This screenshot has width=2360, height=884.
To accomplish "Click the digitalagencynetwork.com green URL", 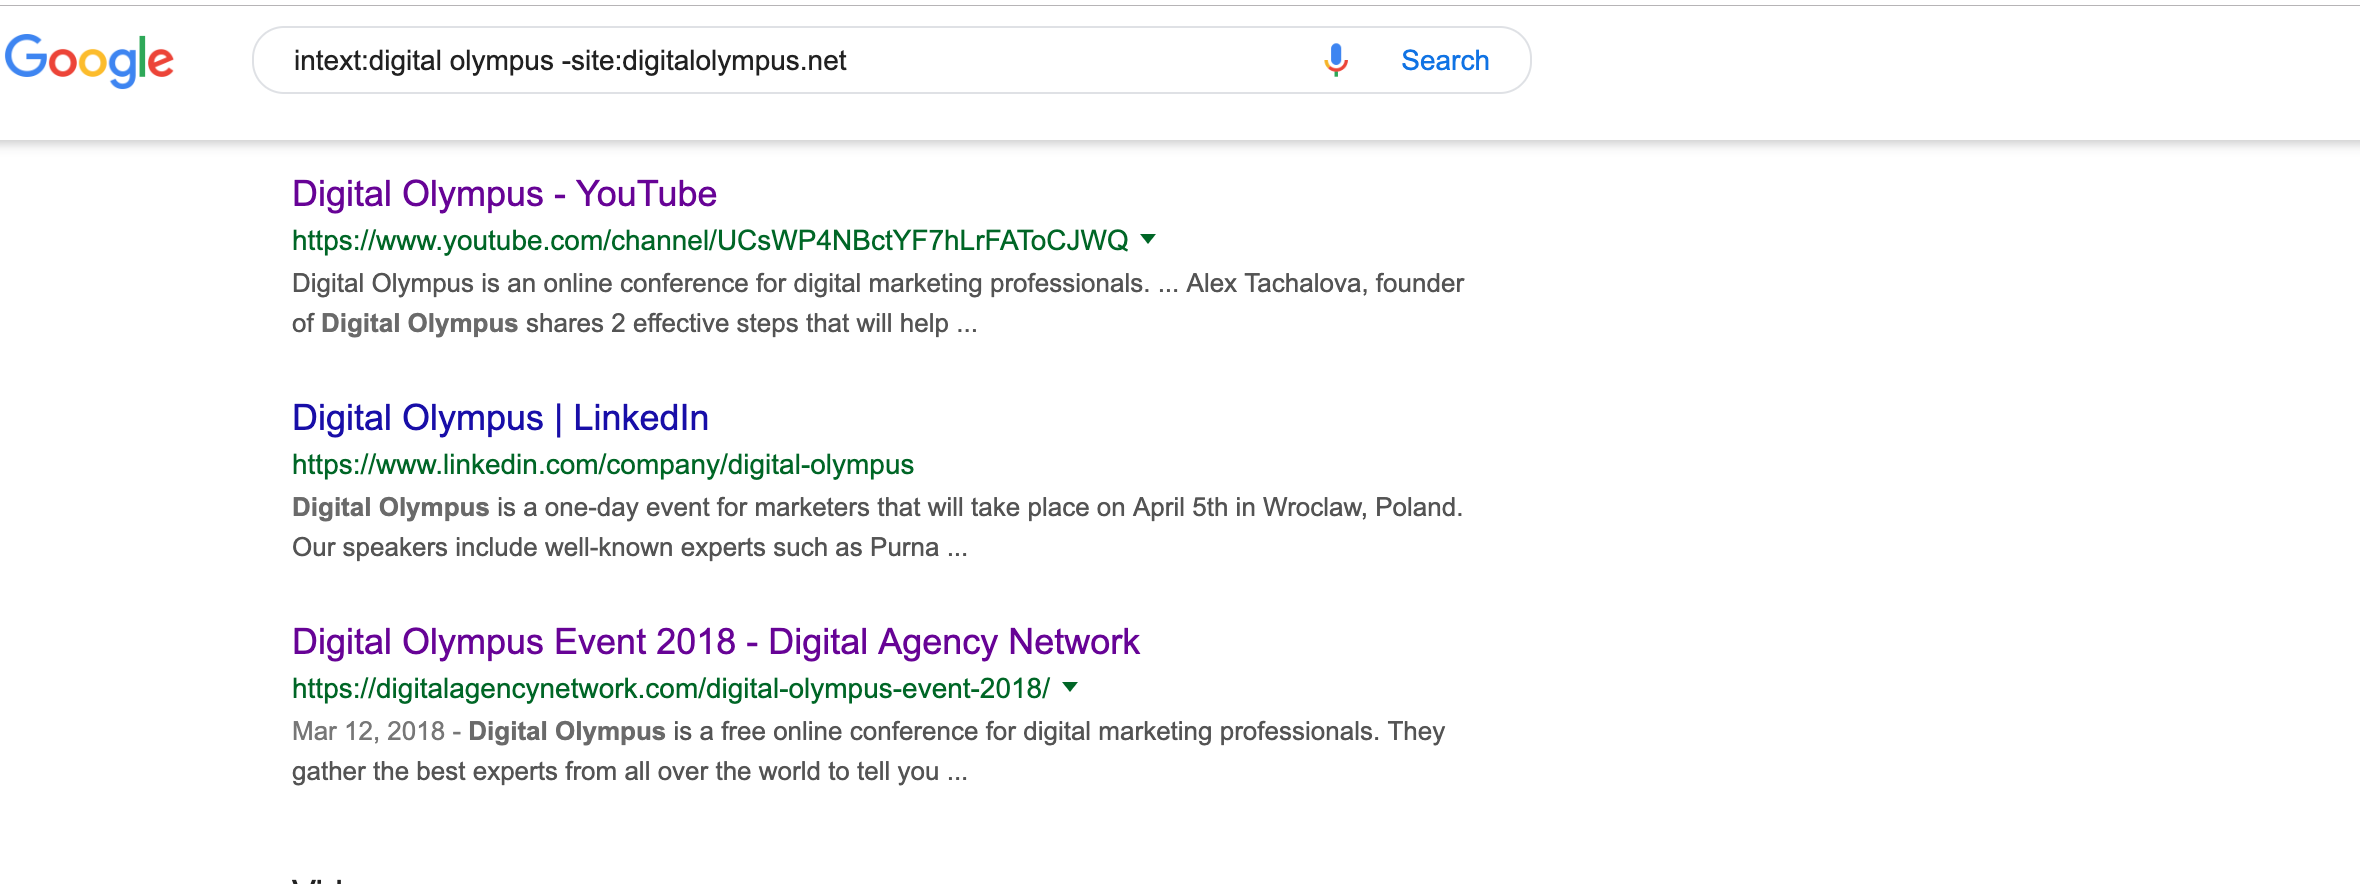I will (x=670, y=688).
